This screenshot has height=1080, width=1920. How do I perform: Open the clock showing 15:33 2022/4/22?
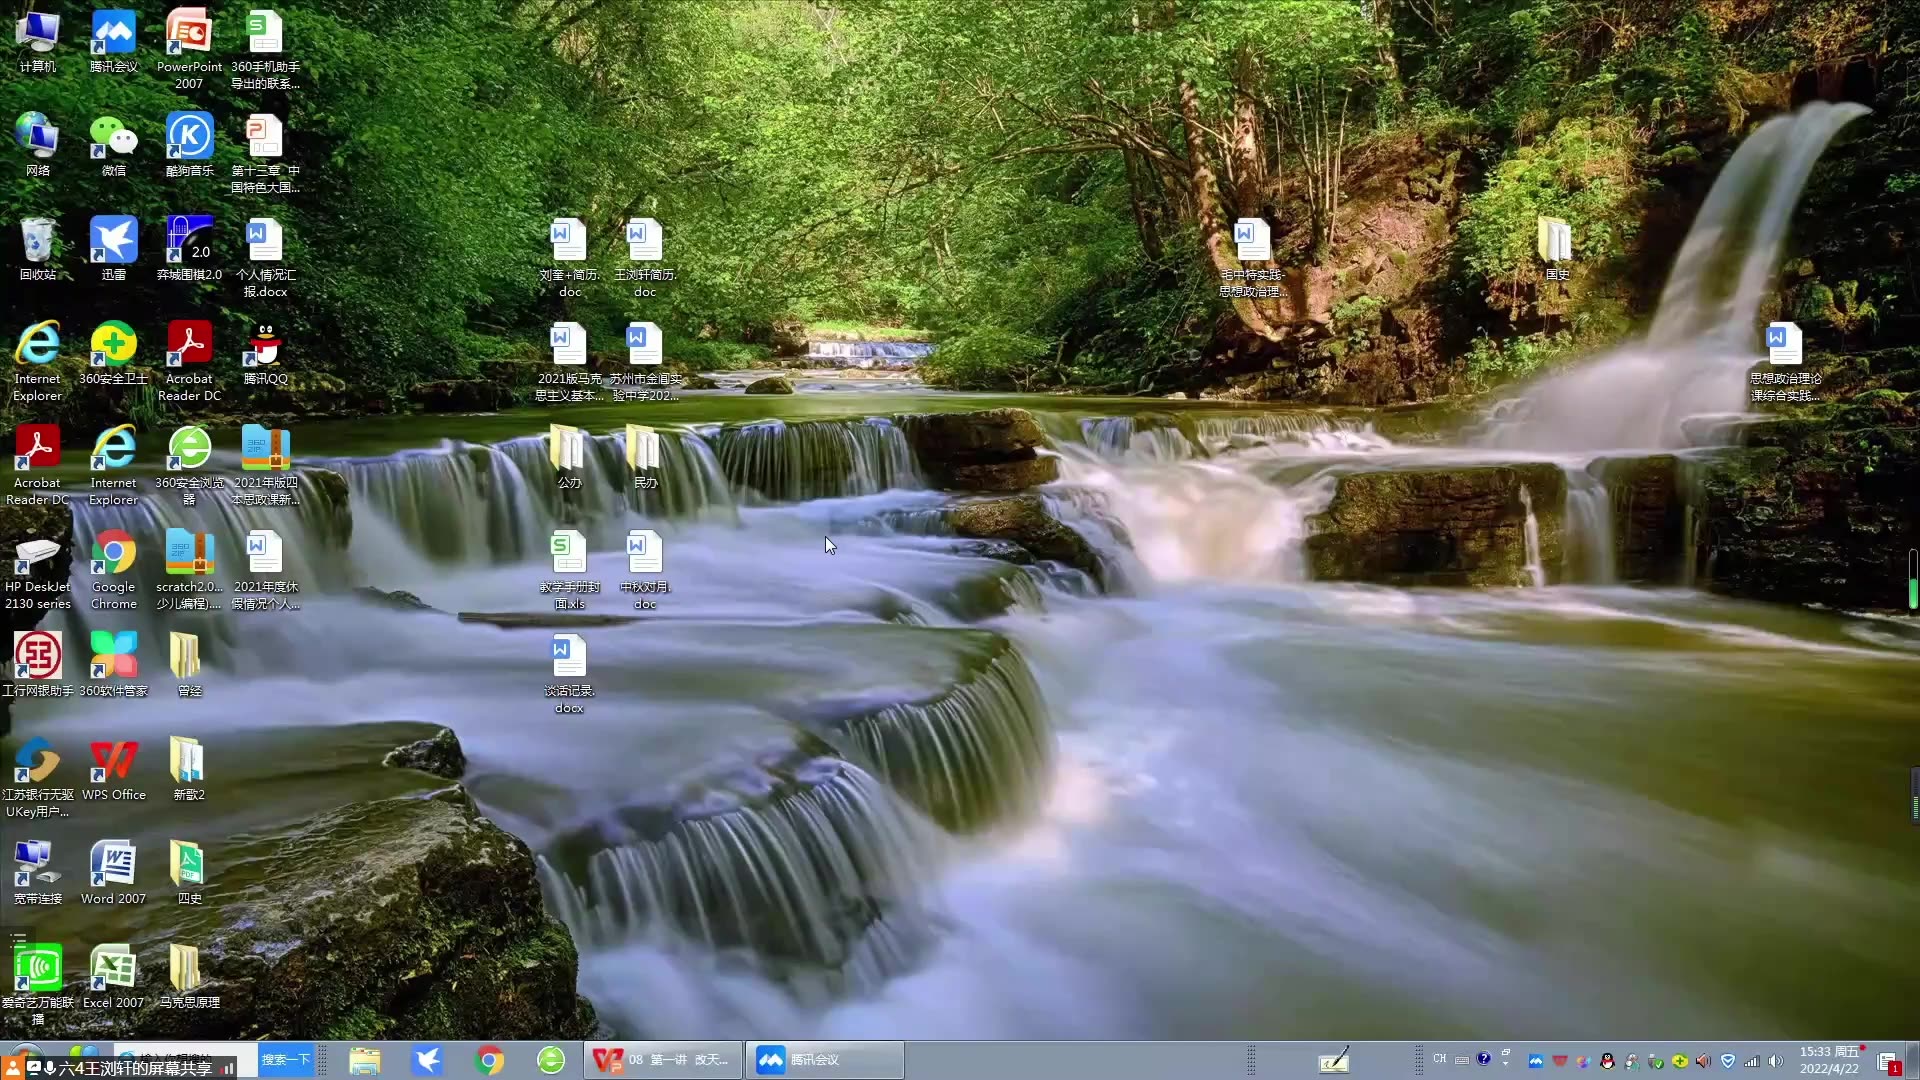tap(1829, 1060)
